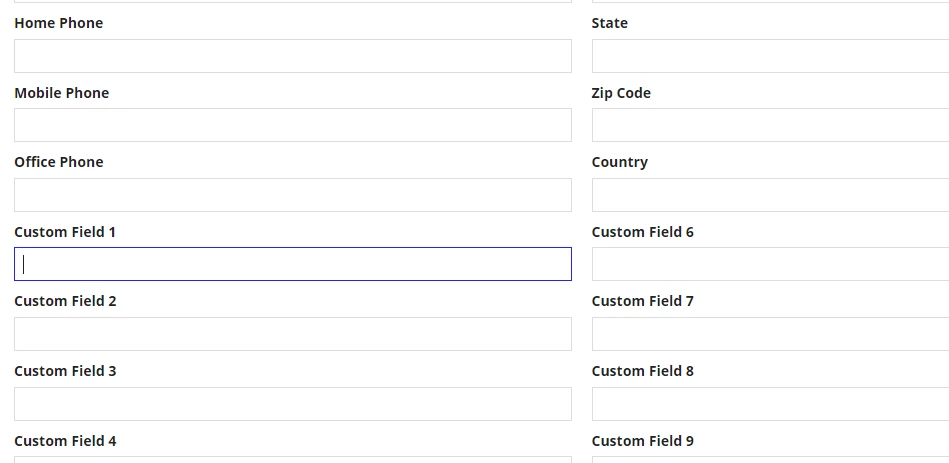Select the Custom Field 8 text box

pyautogui.click(x=770, y=404)
